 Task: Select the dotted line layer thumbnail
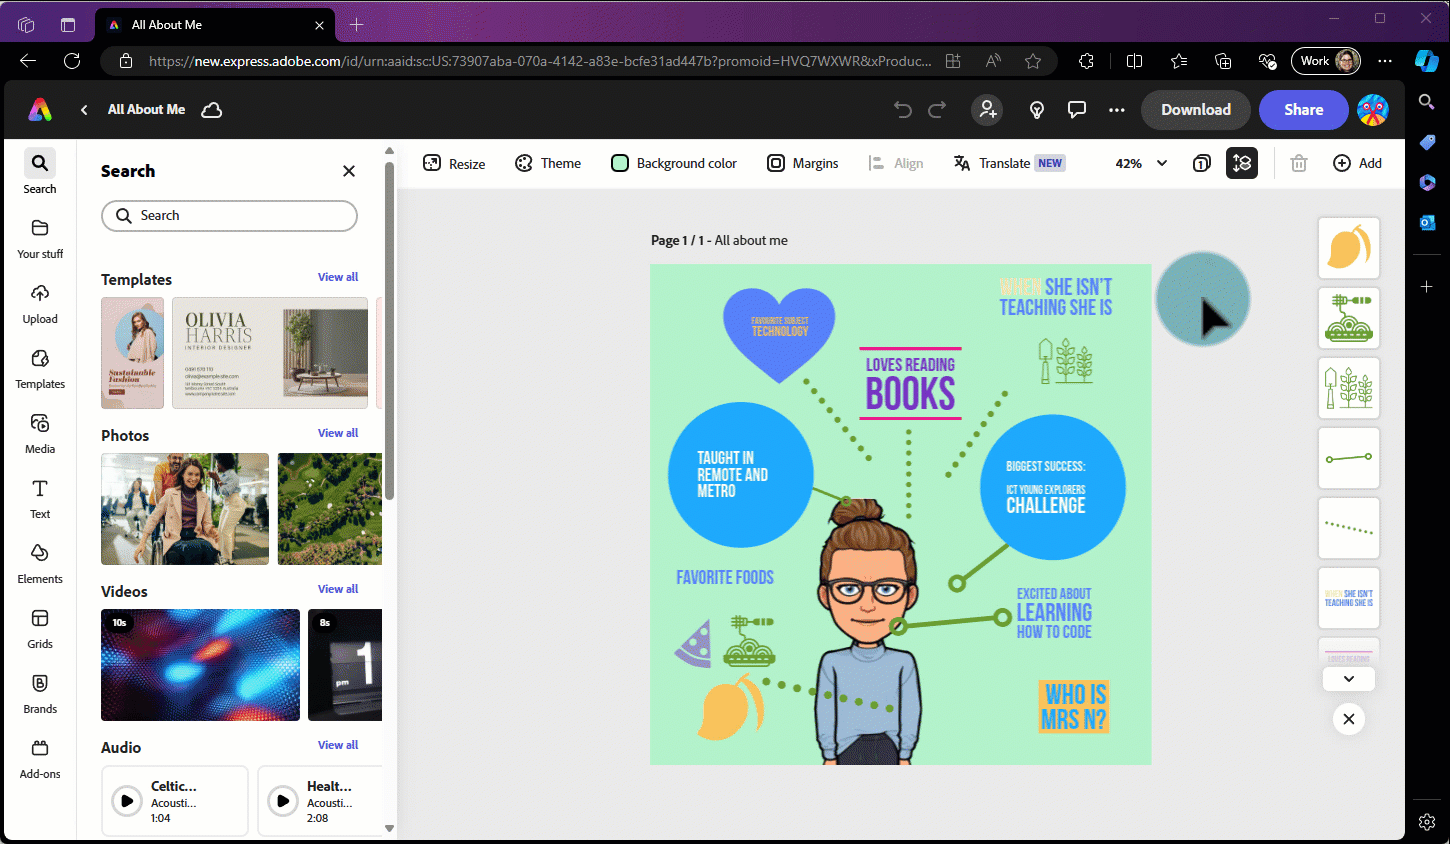tap(1349, 528)
